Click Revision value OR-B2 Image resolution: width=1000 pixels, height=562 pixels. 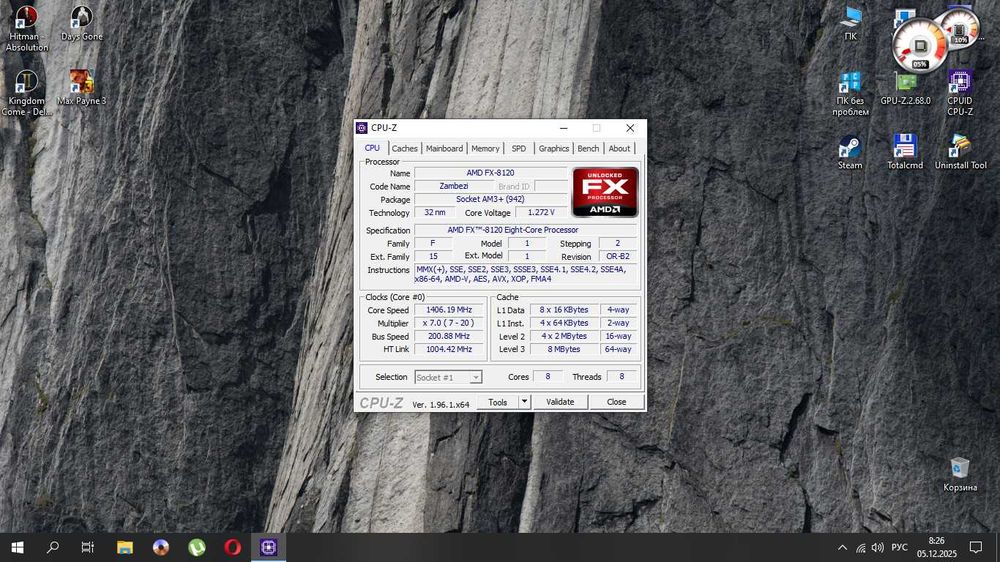tap(617, 256)
